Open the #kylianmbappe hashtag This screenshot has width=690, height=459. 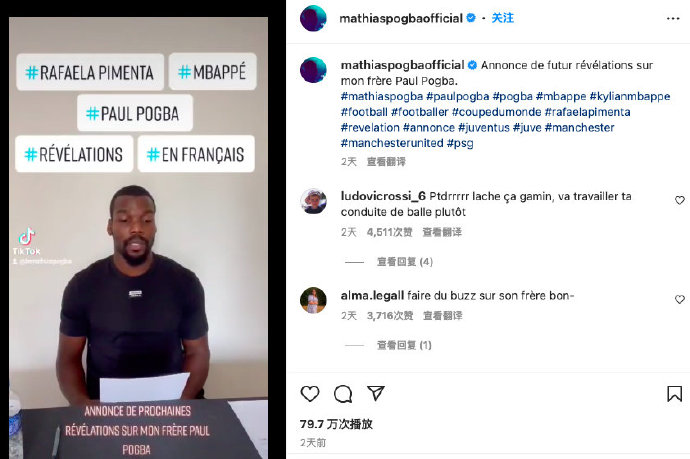click(x=630, y=96)
